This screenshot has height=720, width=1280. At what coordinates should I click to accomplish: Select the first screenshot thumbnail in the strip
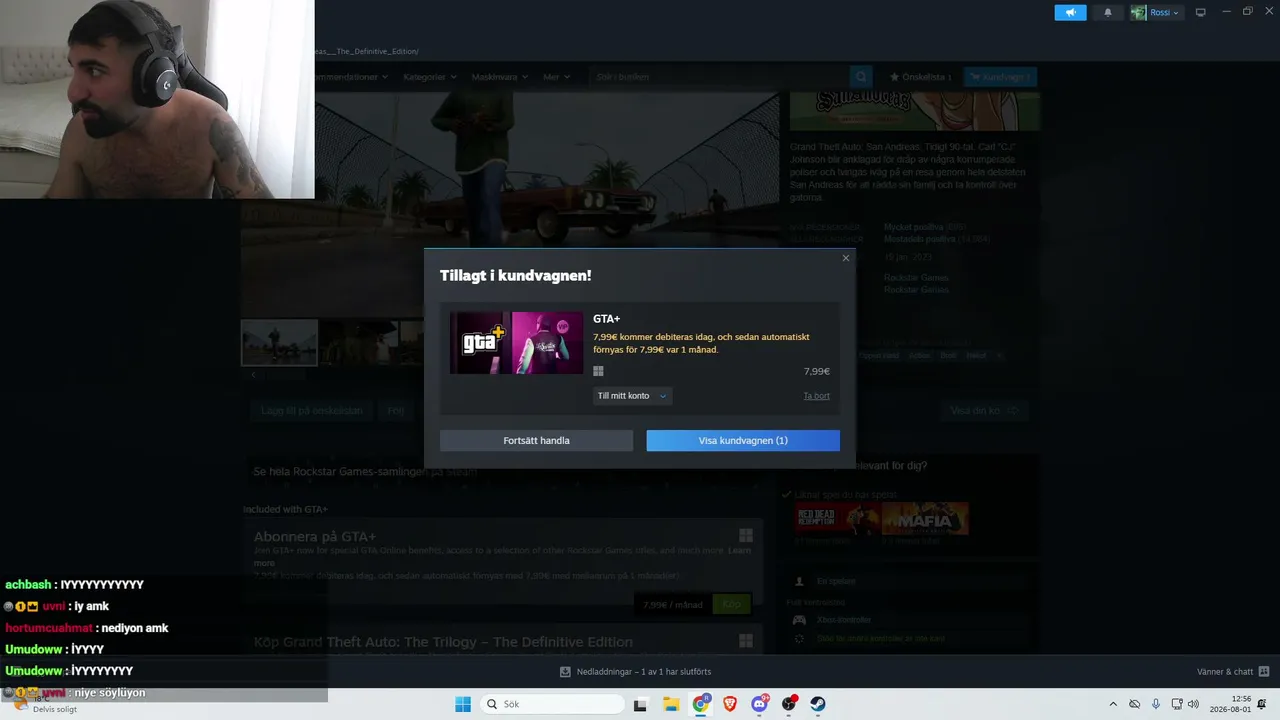coord(279,343)
